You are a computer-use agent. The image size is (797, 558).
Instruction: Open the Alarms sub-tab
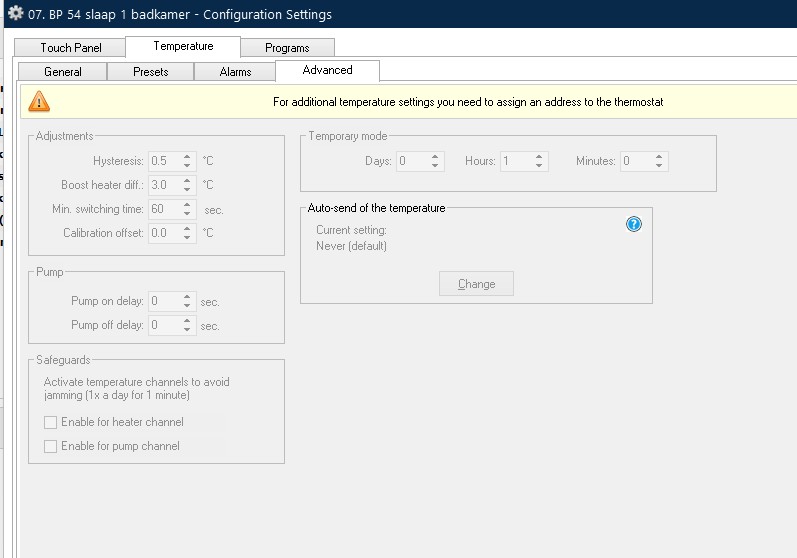coord(236,72)
